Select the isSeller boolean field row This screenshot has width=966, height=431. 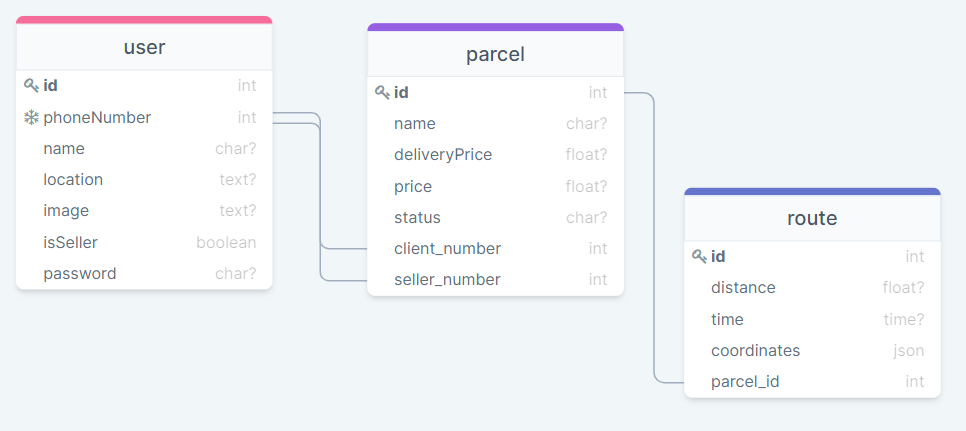point(144,242)
